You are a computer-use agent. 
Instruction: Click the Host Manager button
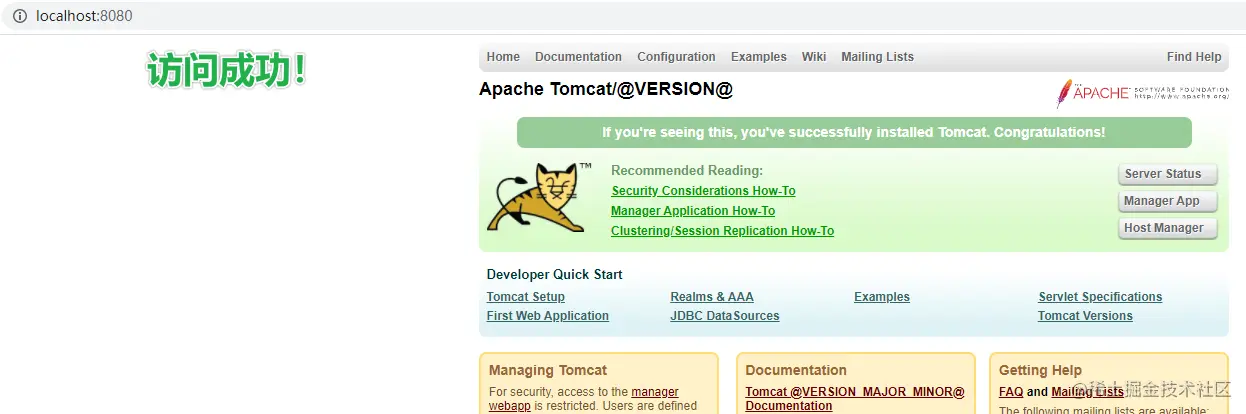click(x=1167, y=228)
